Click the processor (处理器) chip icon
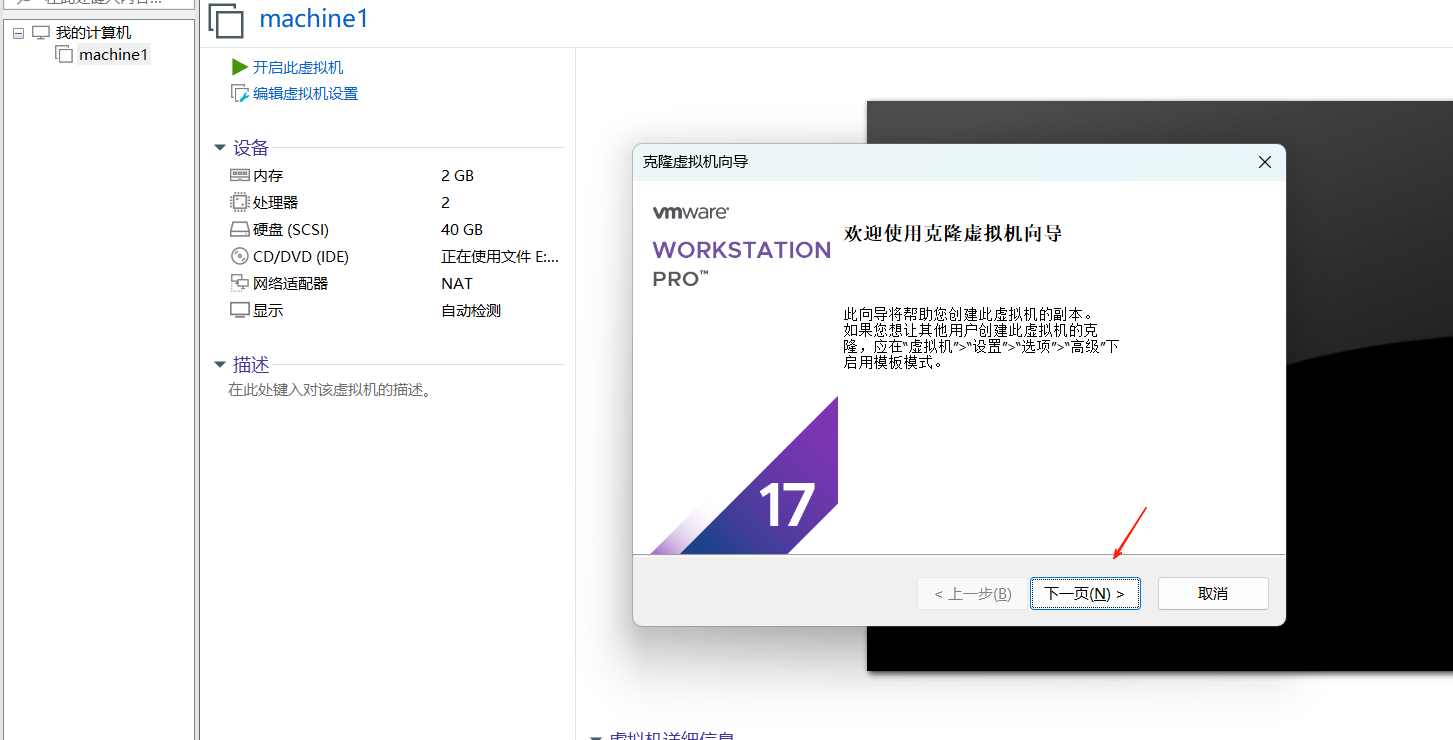Viewport: 1453px width, 740px height. [240, 202]
